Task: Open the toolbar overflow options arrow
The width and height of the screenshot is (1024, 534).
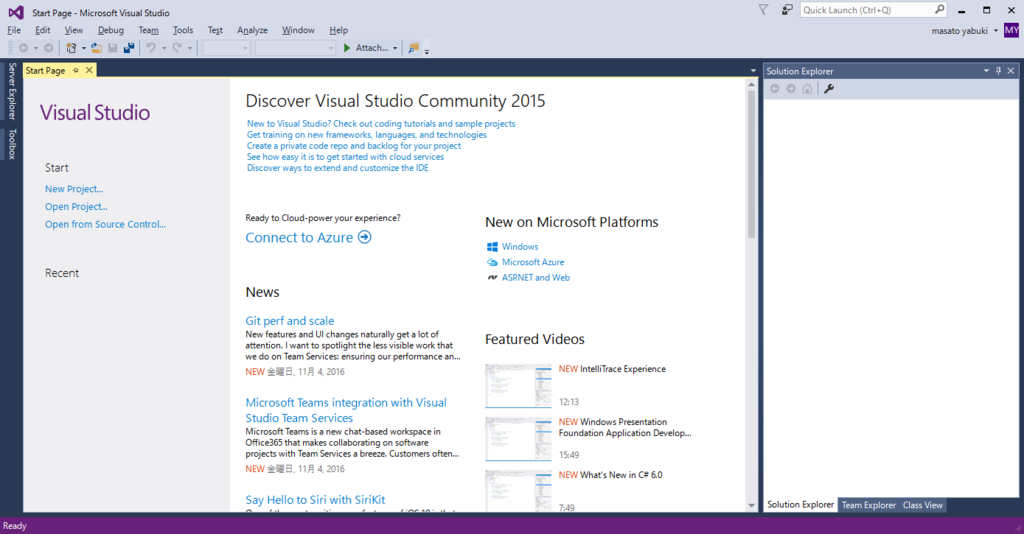Action: [427, 50]
